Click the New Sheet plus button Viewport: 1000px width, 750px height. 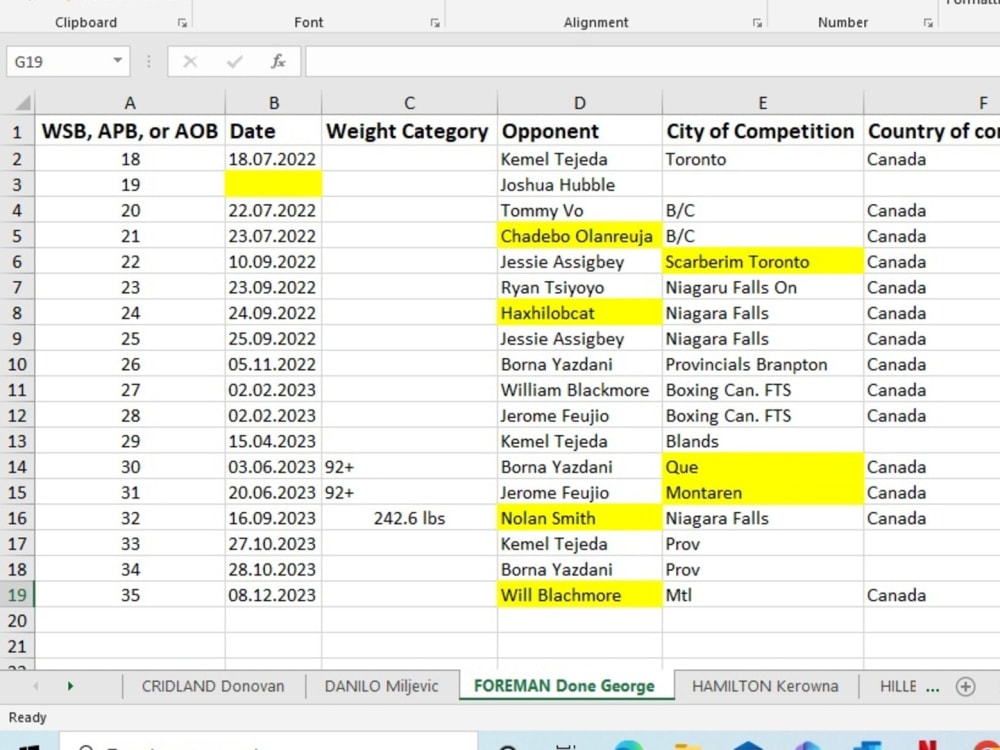(966, 686)
